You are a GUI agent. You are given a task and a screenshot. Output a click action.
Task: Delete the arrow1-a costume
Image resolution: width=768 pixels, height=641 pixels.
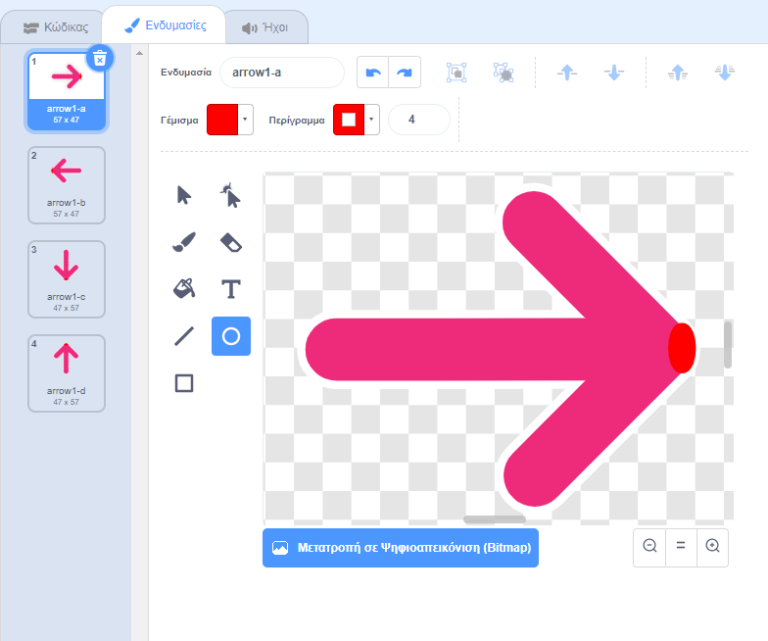100,58
